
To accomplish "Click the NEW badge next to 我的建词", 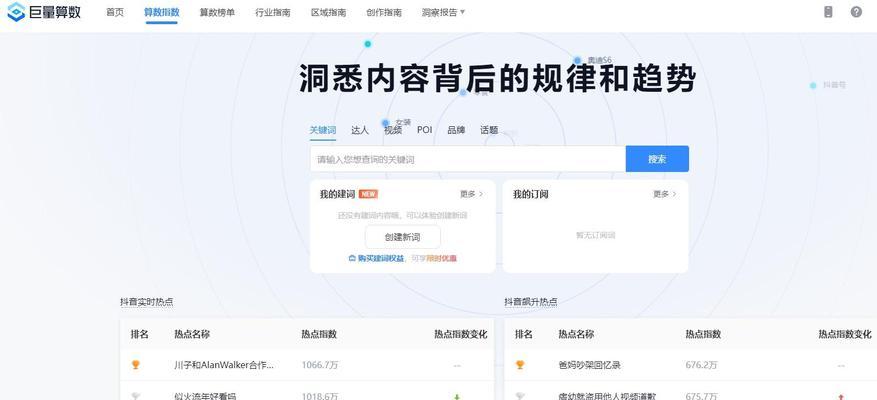I will [x=369, y=194].
